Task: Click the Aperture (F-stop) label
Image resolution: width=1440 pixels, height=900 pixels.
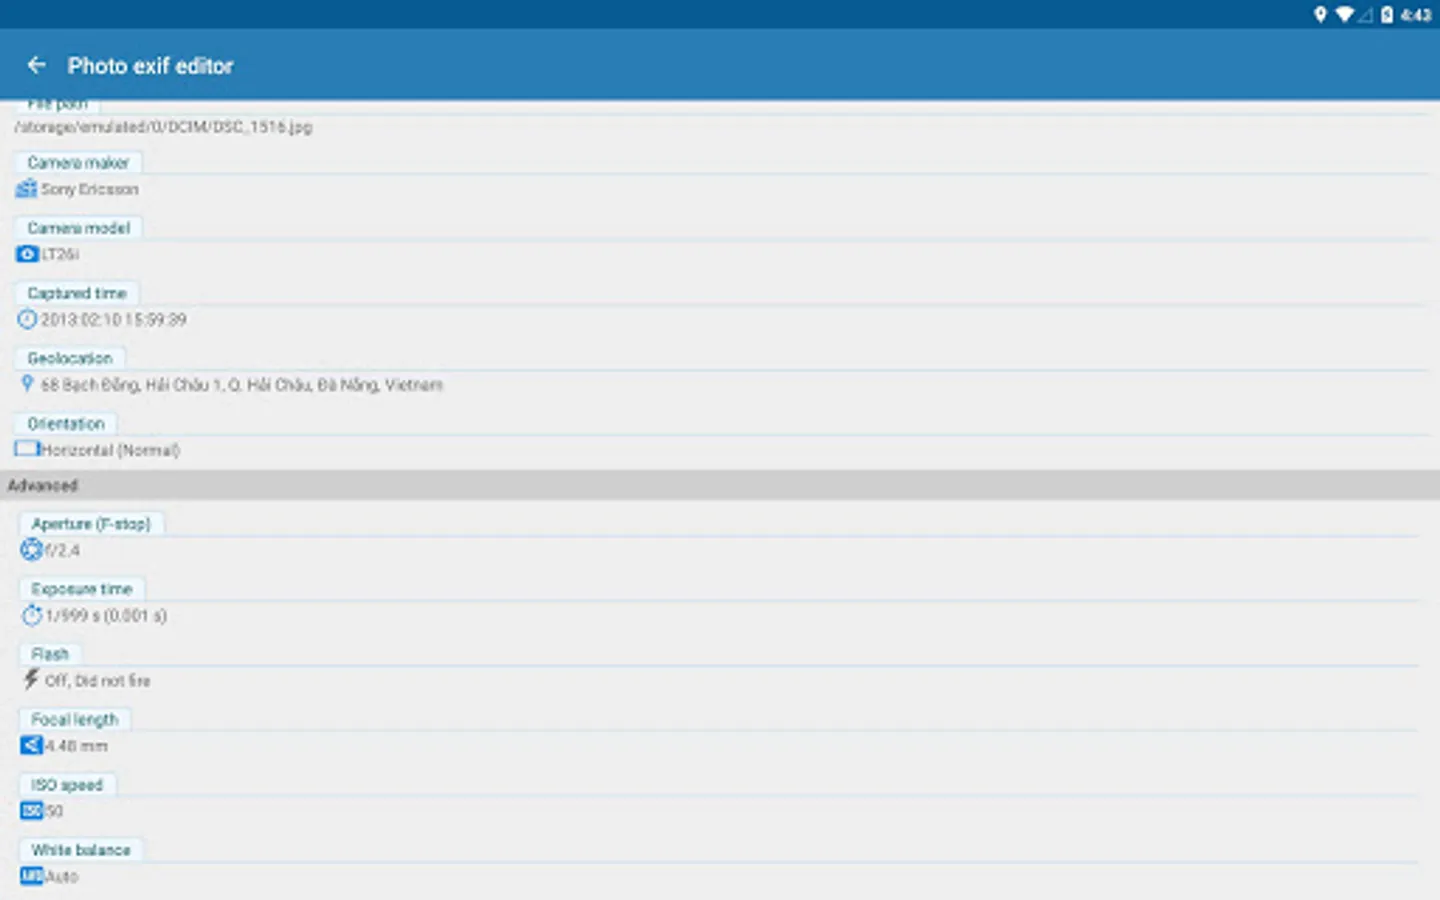Action: 91,523
